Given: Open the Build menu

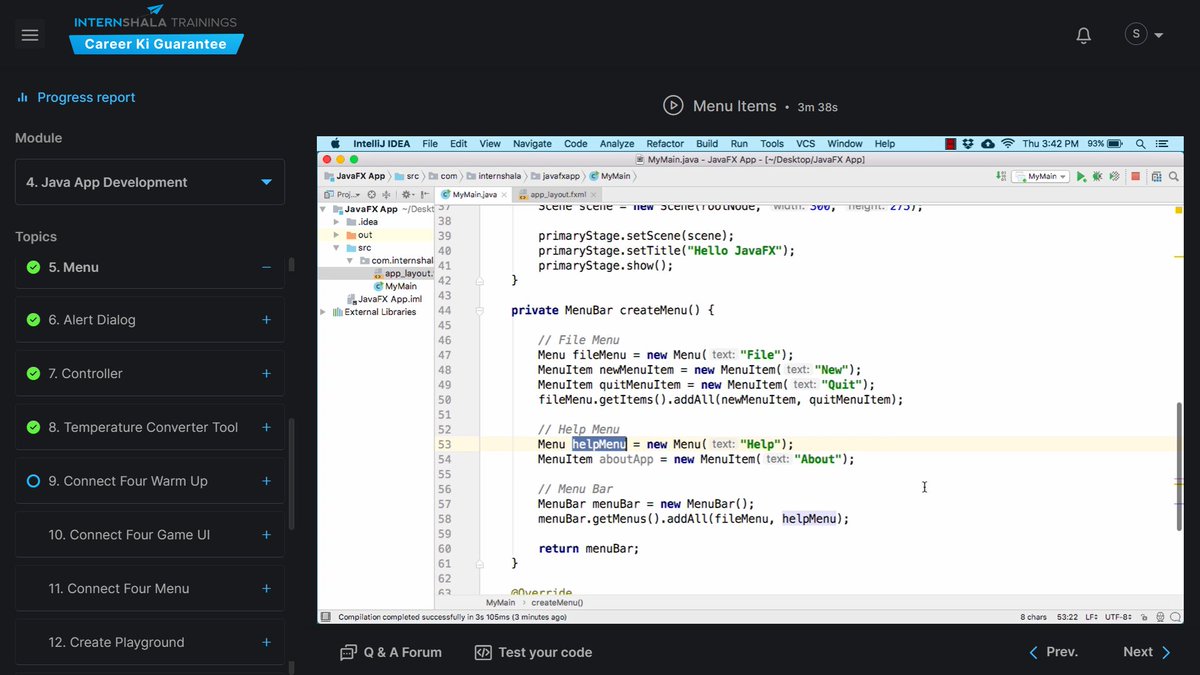Looking at the screenshot, I should click(x=707, y=144).
